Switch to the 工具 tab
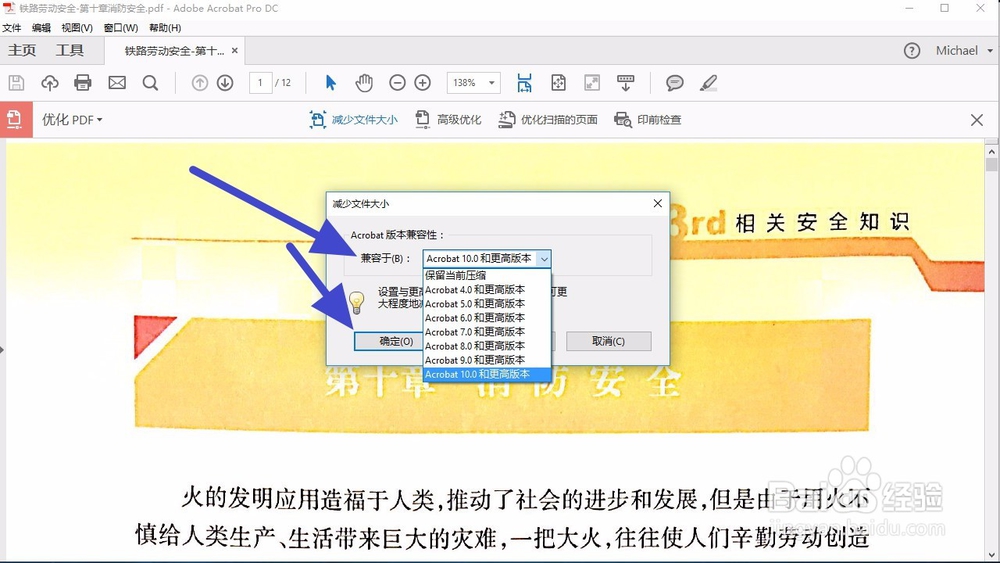This screenshot has width=1000, height=563. pyautogui.click(x=70, y=50)
